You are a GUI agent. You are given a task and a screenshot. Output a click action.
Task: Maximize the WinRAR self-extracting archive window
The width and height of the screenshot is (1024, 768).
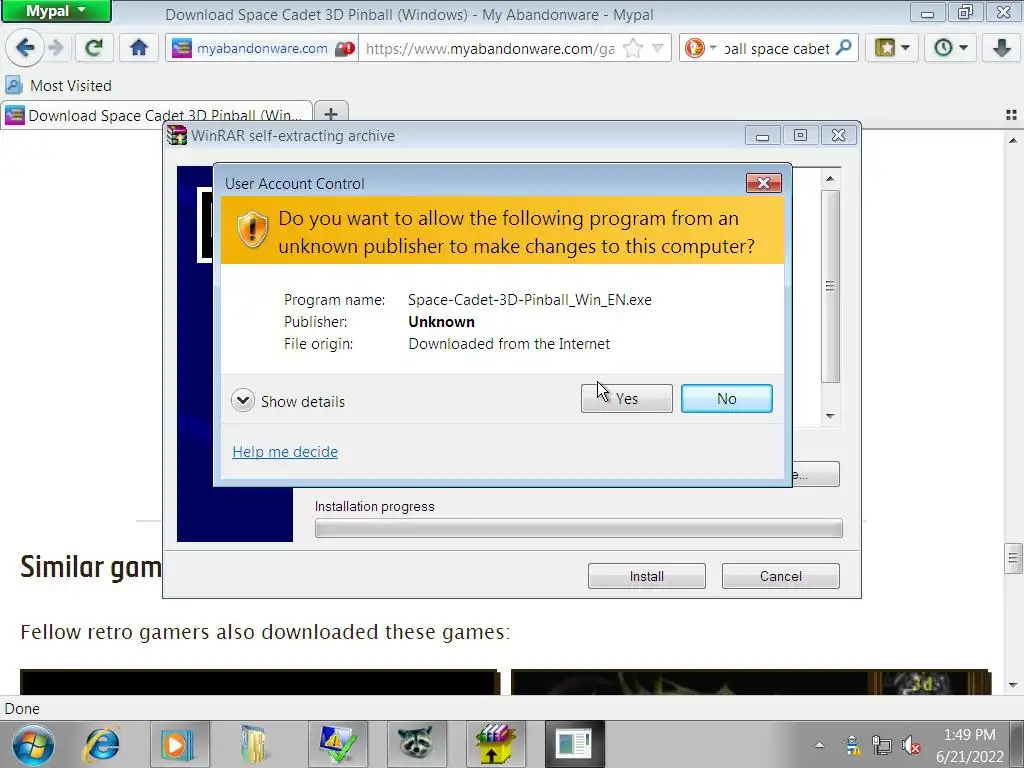(800, 135)
